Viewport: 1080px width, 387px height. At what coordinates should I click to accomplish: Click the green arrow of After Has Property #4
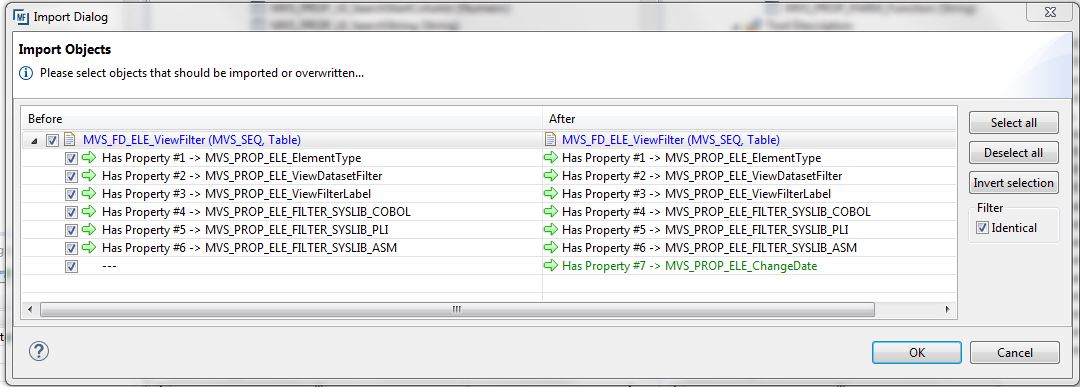551,211
